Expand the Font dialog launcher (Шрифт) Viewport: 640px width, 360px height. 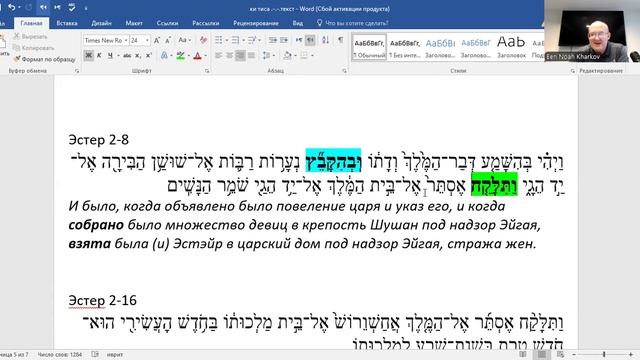pos(207,71)
